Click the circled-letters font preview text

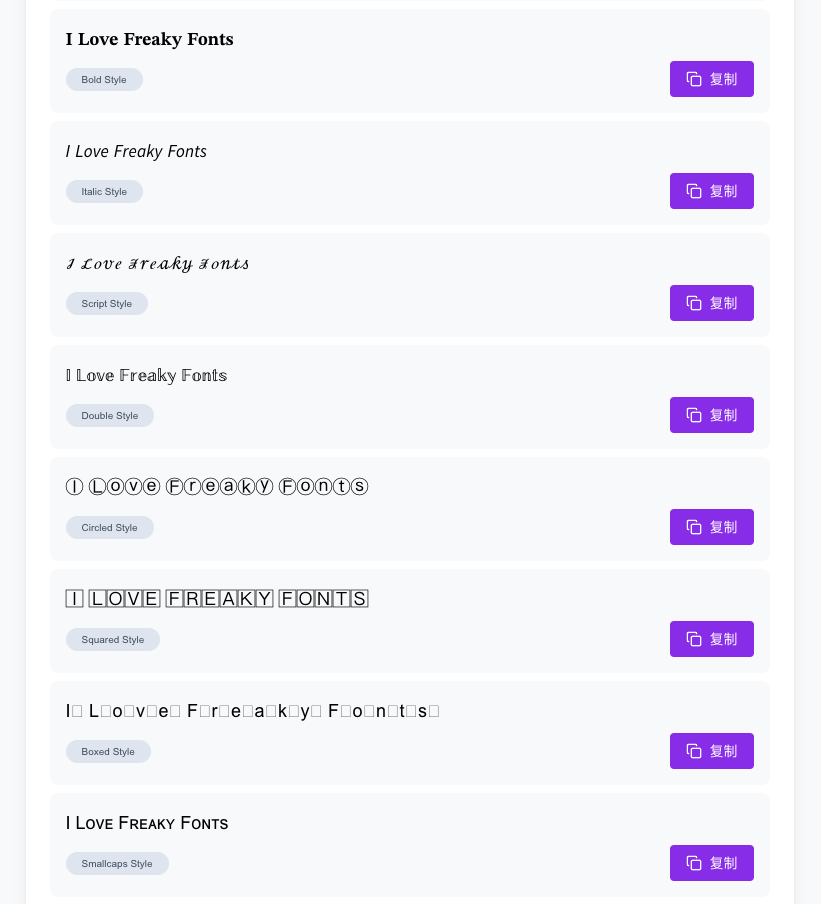click(217, 487)
